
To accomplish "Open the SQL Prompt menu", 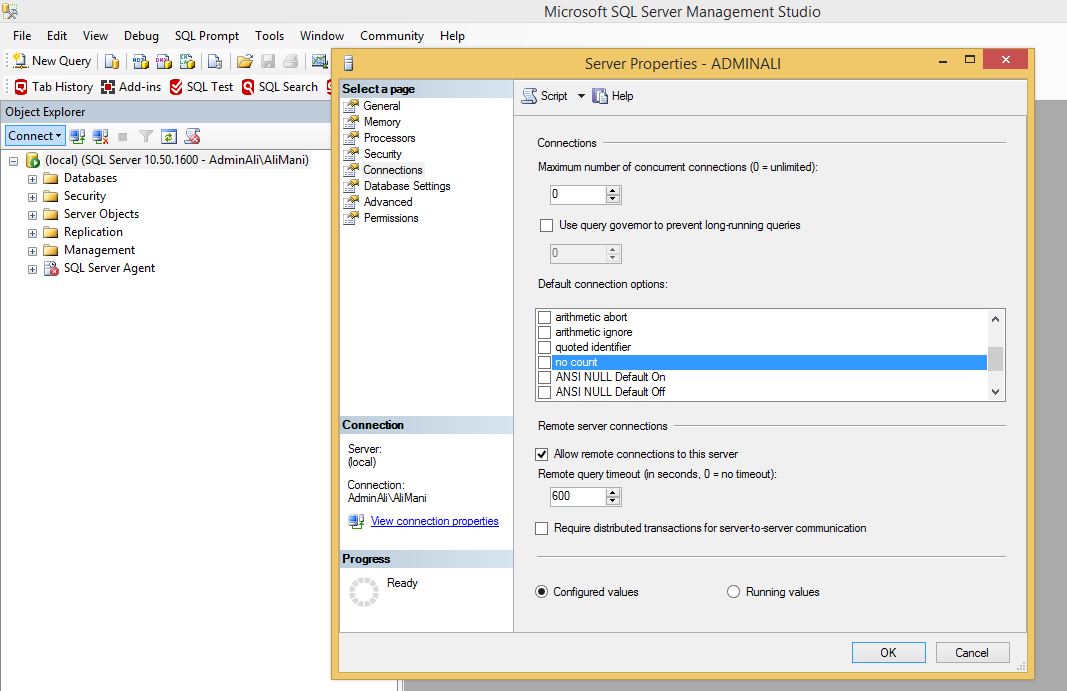I will [x=207, y=35].
